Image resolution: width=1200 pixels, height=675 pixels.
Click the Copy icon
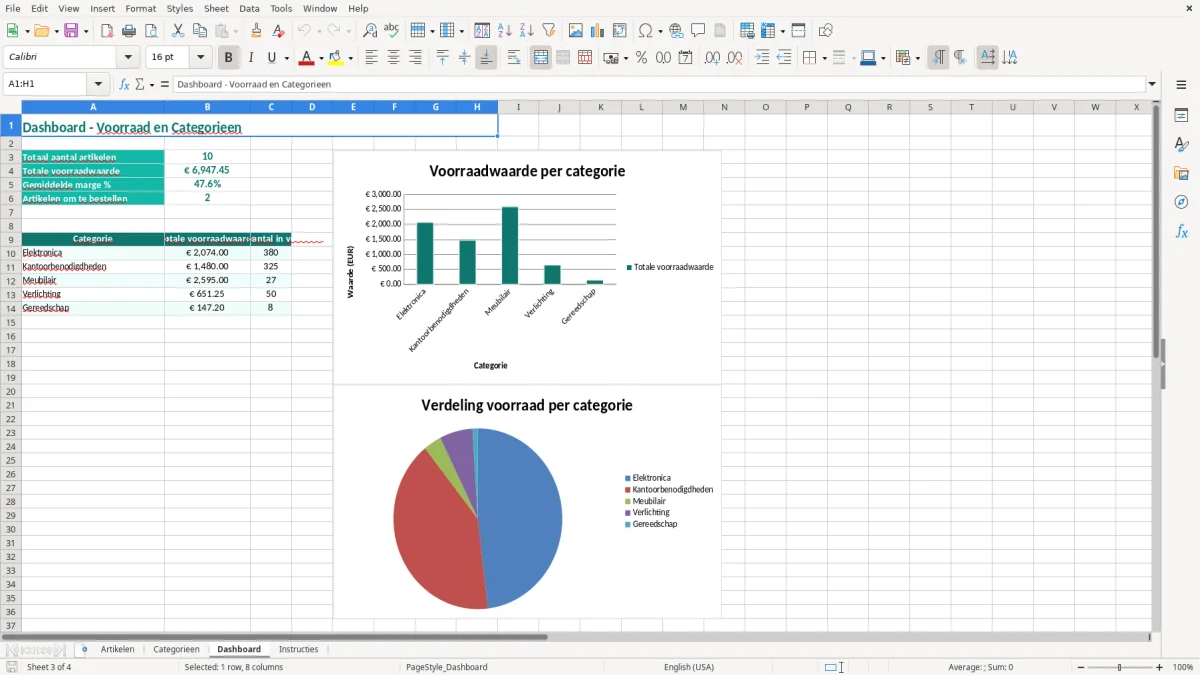click(x=200, y=31)
